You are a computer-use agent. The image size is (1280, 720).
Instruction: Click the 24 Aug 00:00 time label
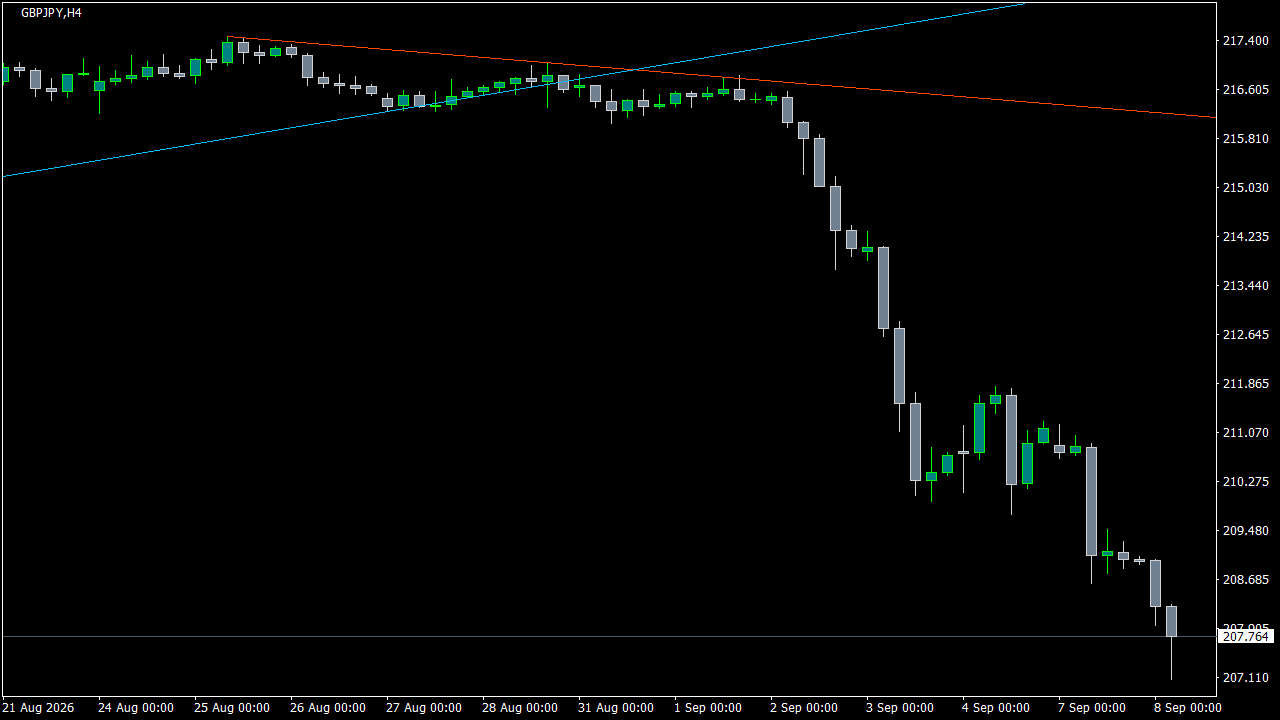(x=136, y=708)
